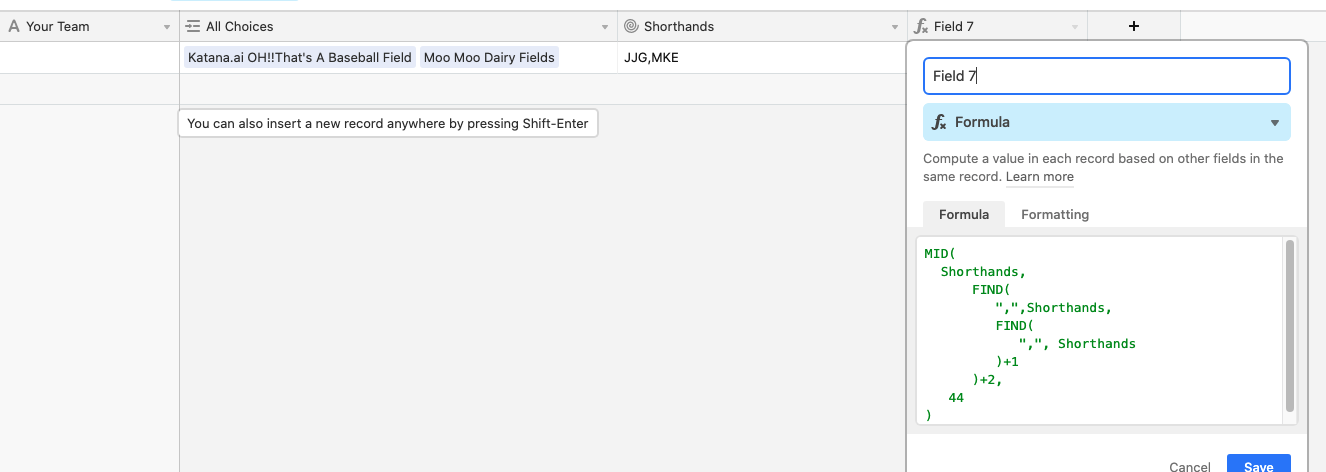Viewport: 1326px width, 472px height.
Task: Open the Shorthands column dropdown arrow
Action: click(x=895, y=28)
